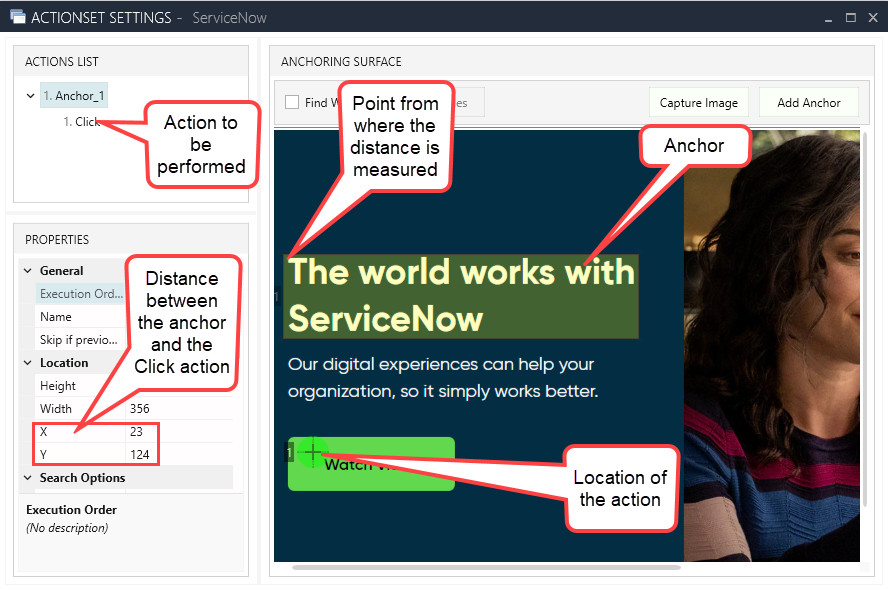Select the 1. Anchor_1 item
888x590 pixels.
click(74, 96)
